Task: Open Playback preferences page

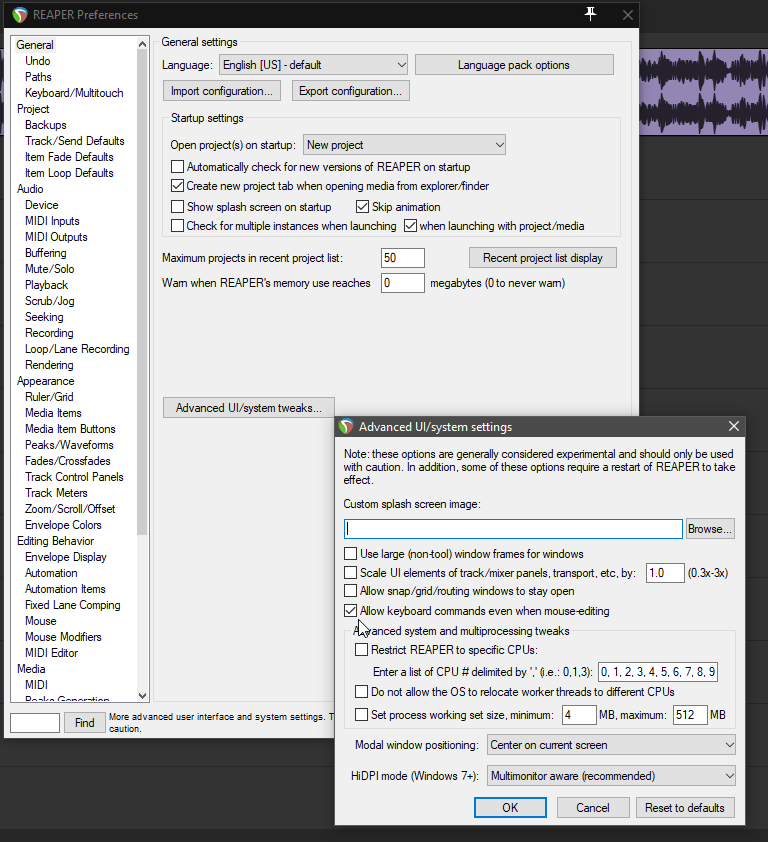Action: [46, 285]
